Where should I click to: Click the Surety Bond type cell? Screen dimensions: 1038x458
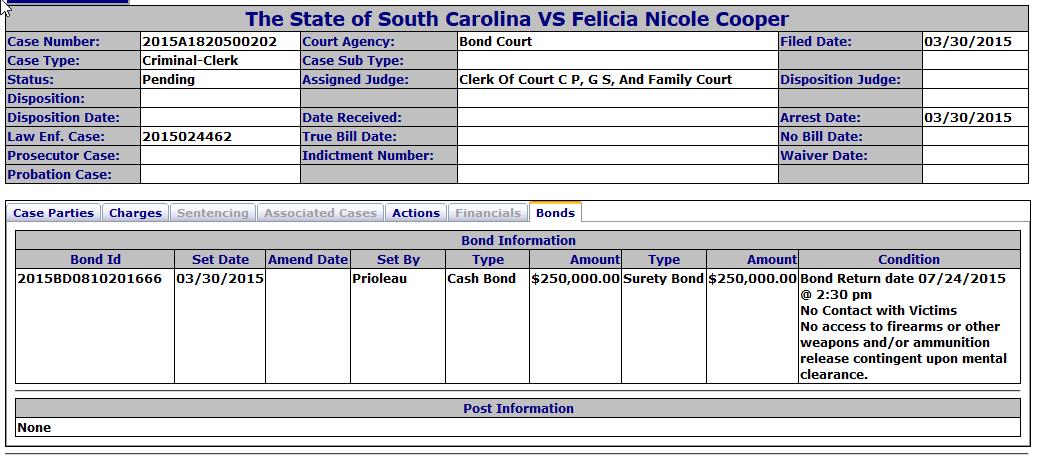[x=663, y=279]
